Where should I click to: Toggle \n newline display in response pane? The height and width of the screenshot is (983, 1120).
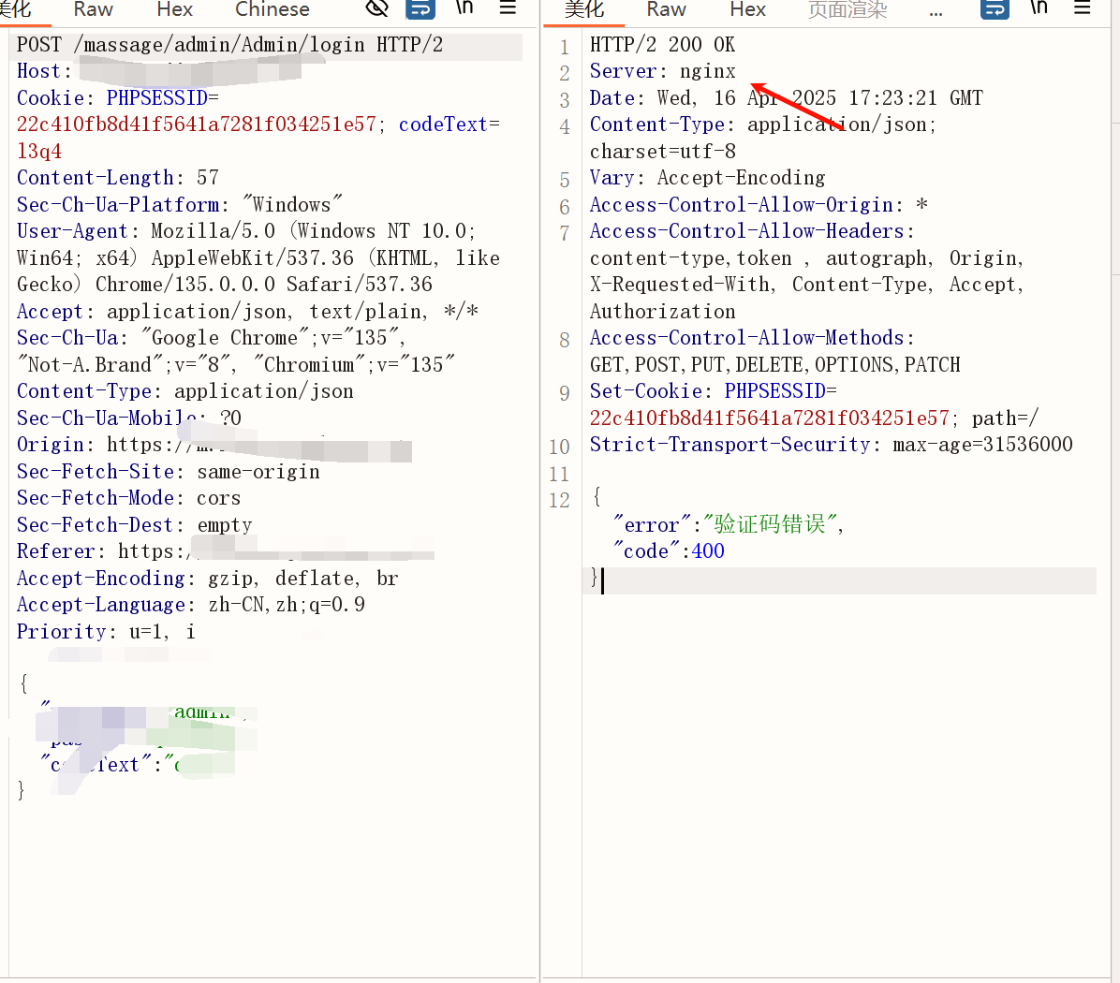(1039, 8)
